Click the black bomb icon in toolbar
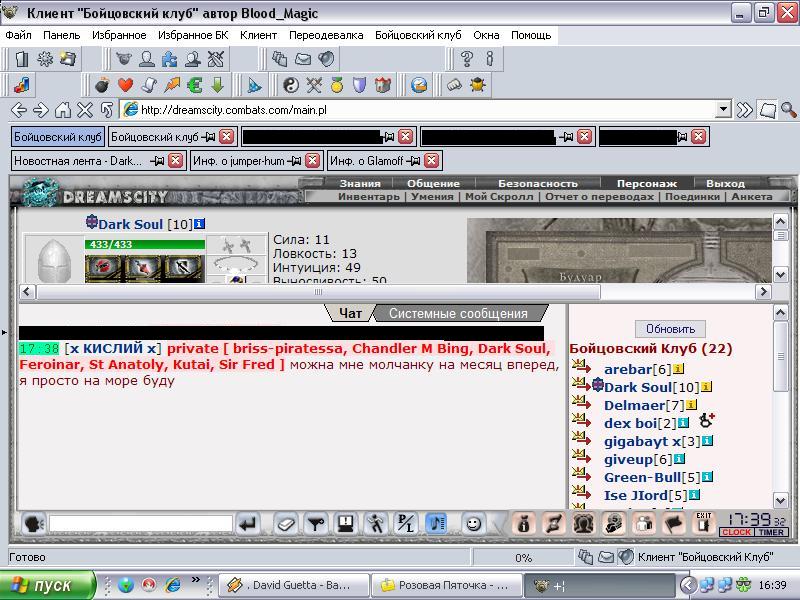The height and width of the screenshot is (600, 800). [x=102, y=85]
